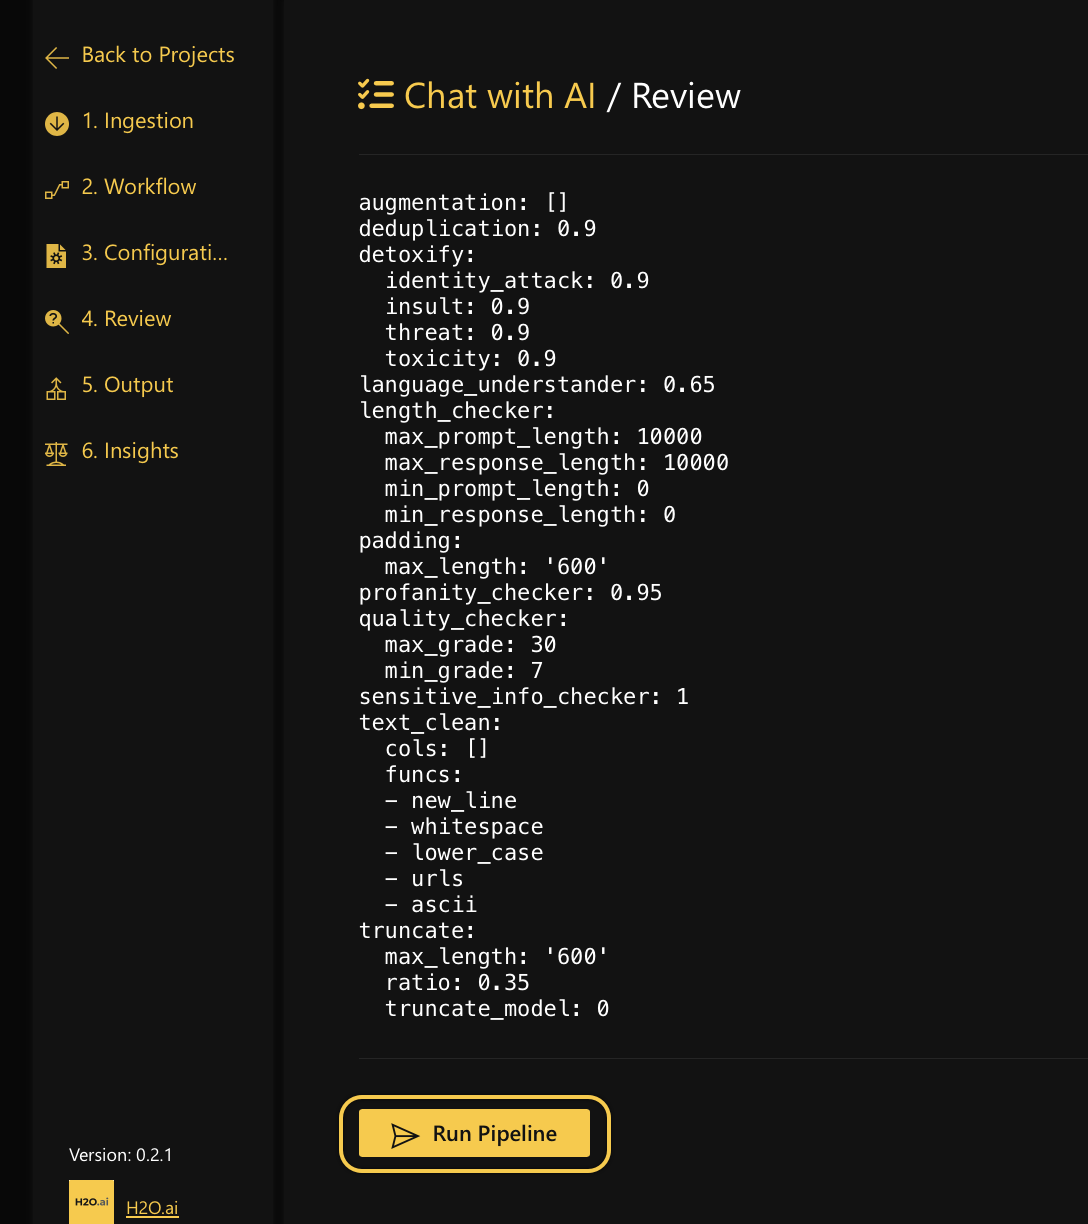Click the back arrow icon
1088x1224 pixels.
pyautogui.click(x=57, y=57)
